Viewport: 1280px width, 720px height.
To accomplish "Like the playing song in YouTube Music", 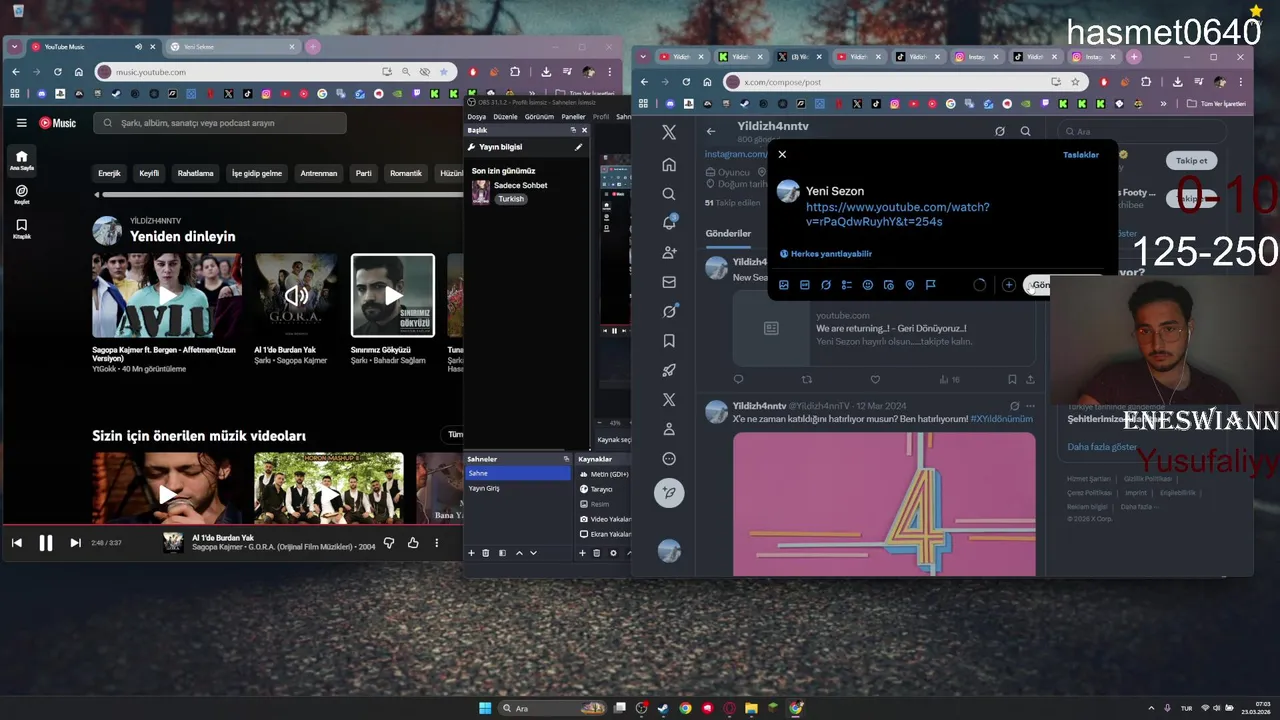I will tap(413, 543).
